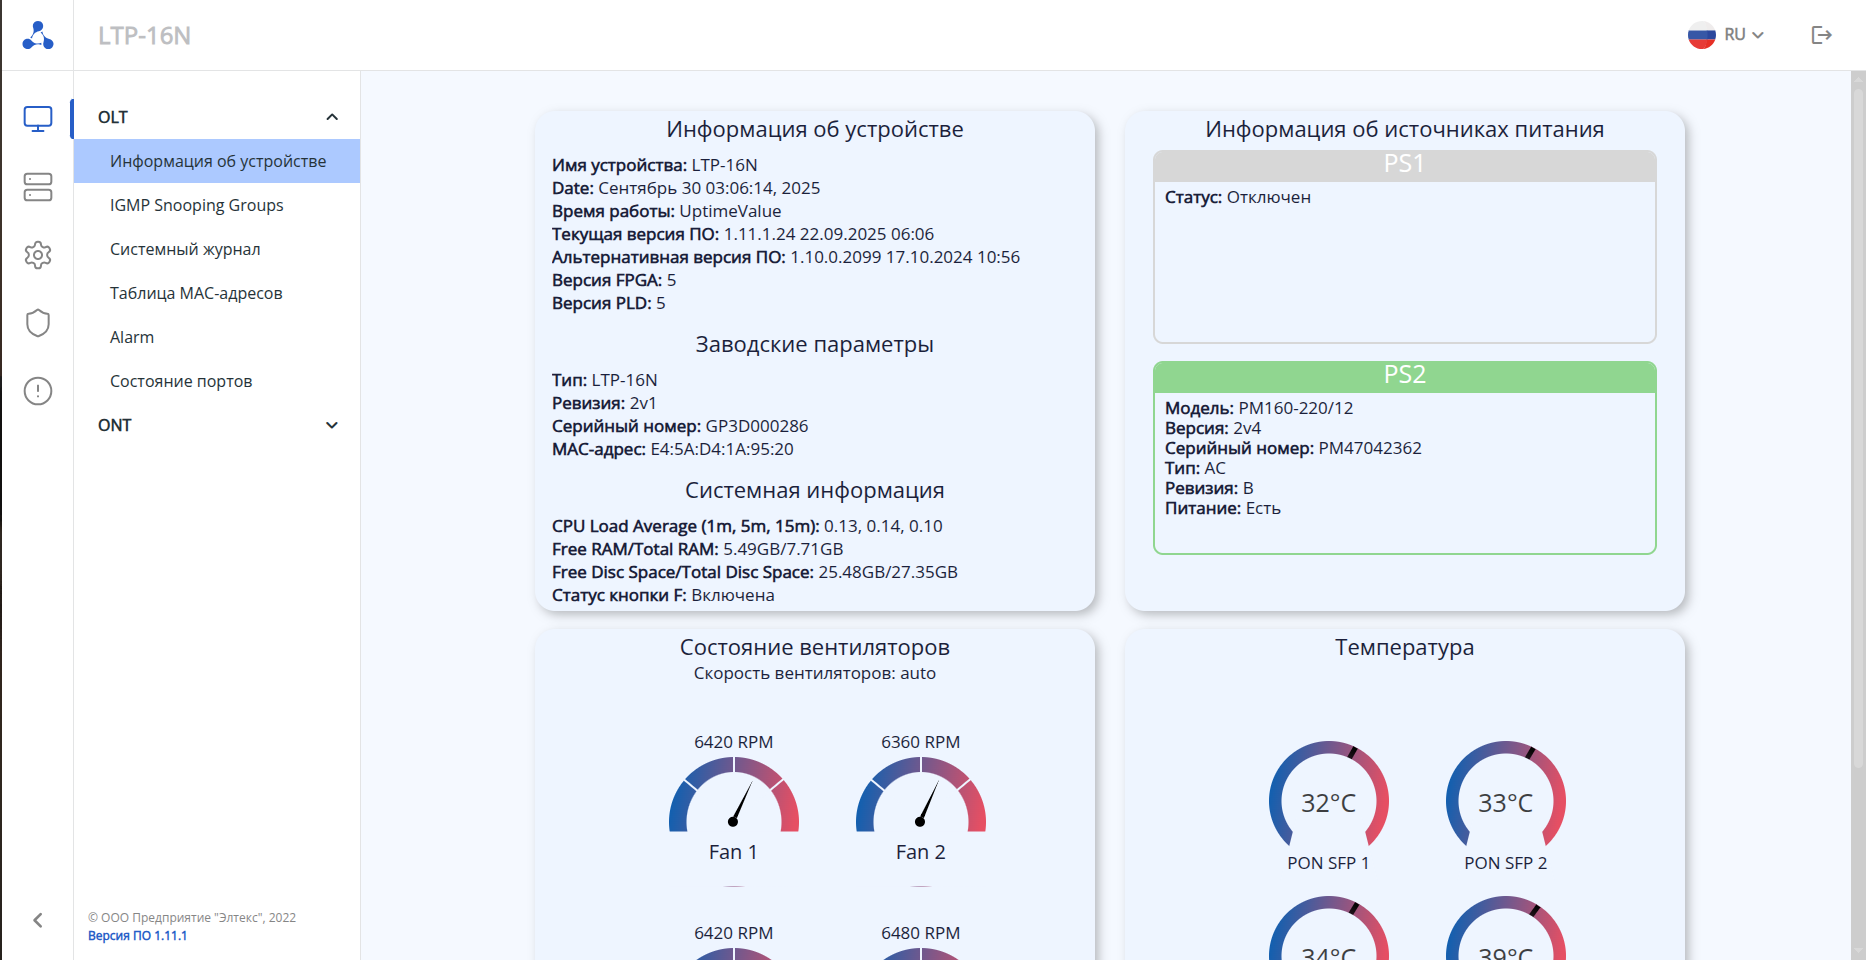Image resolution: width=1866 pixels, height=960 pixels.
Task: Click the Fan 1 speed gauge
Action: (x=734, y=795)
